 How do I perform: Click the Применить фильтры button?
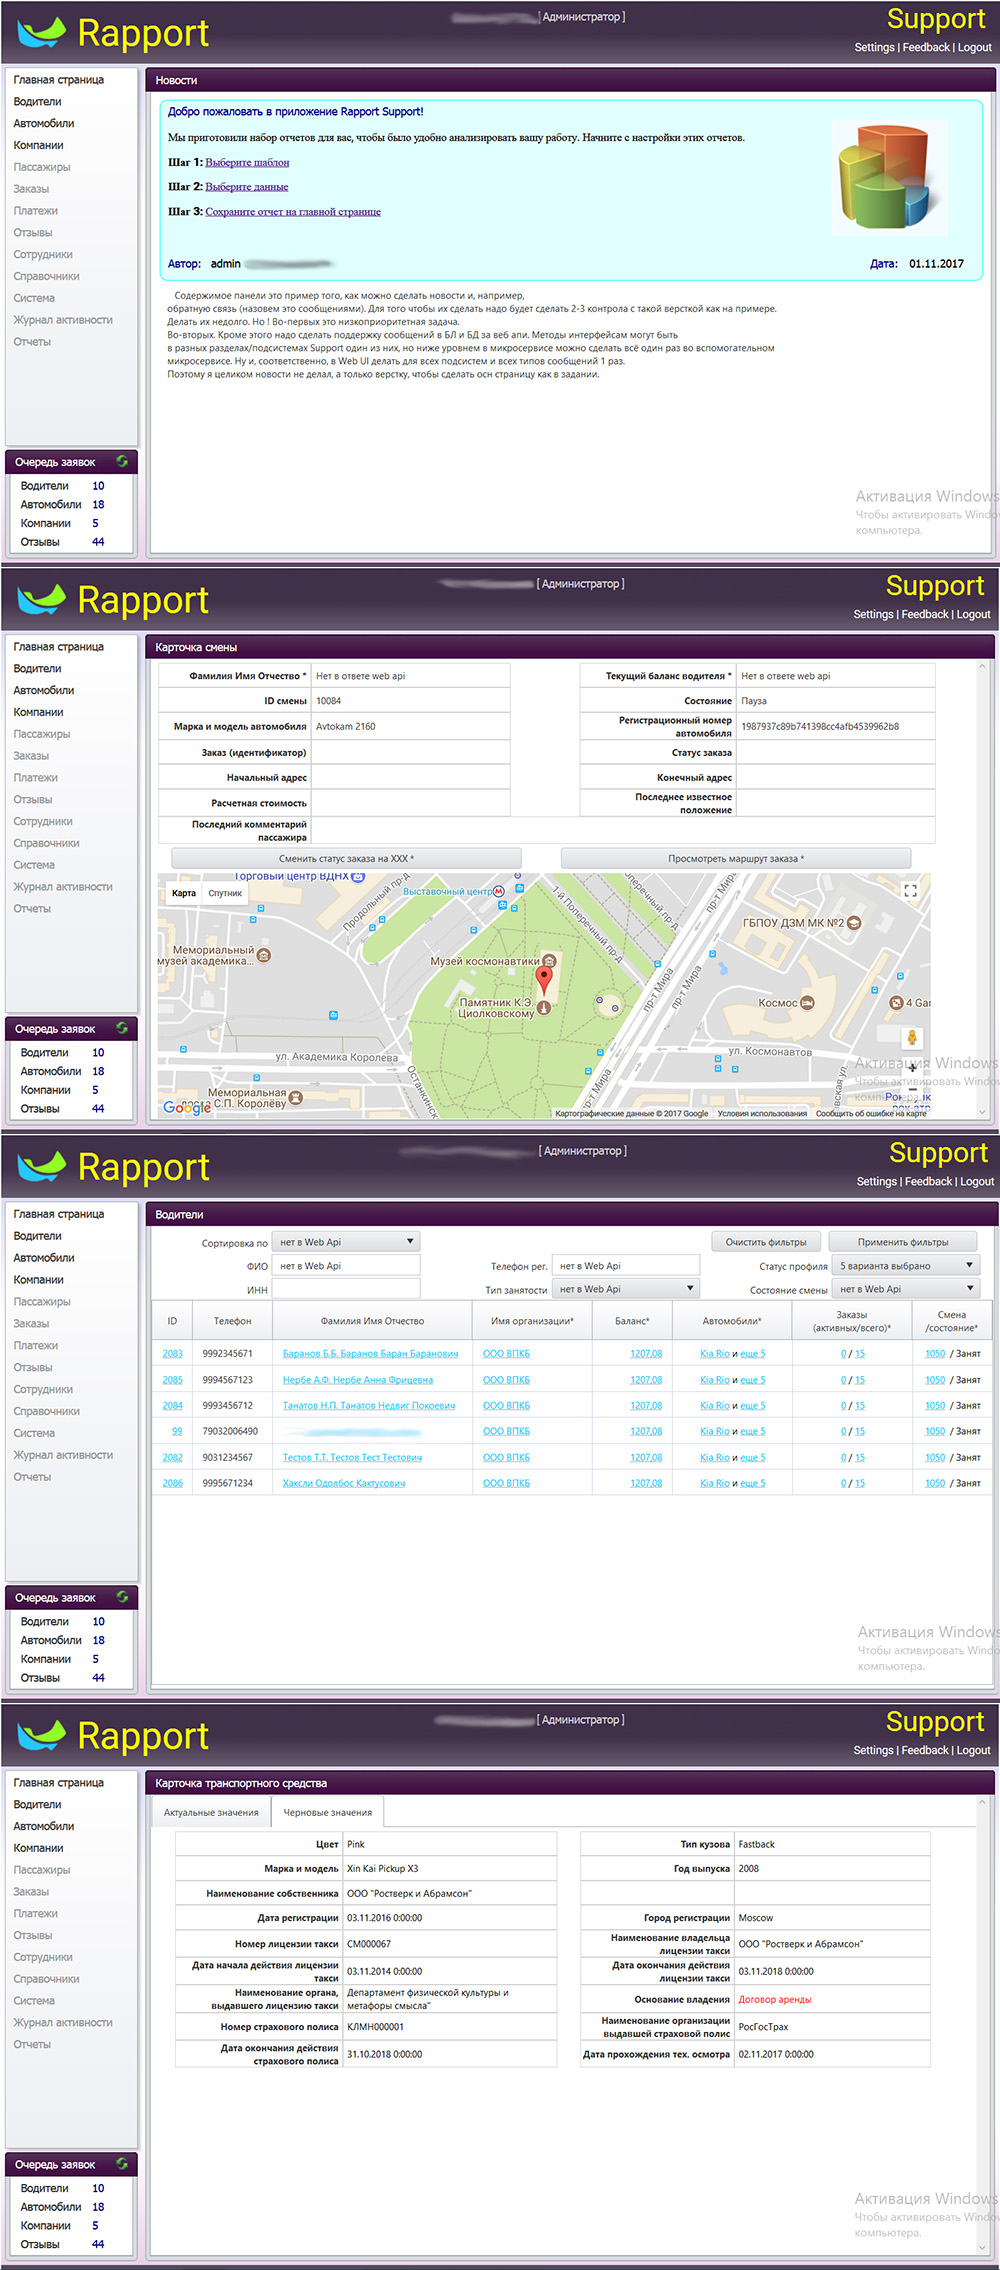[x=903, y=1242]
